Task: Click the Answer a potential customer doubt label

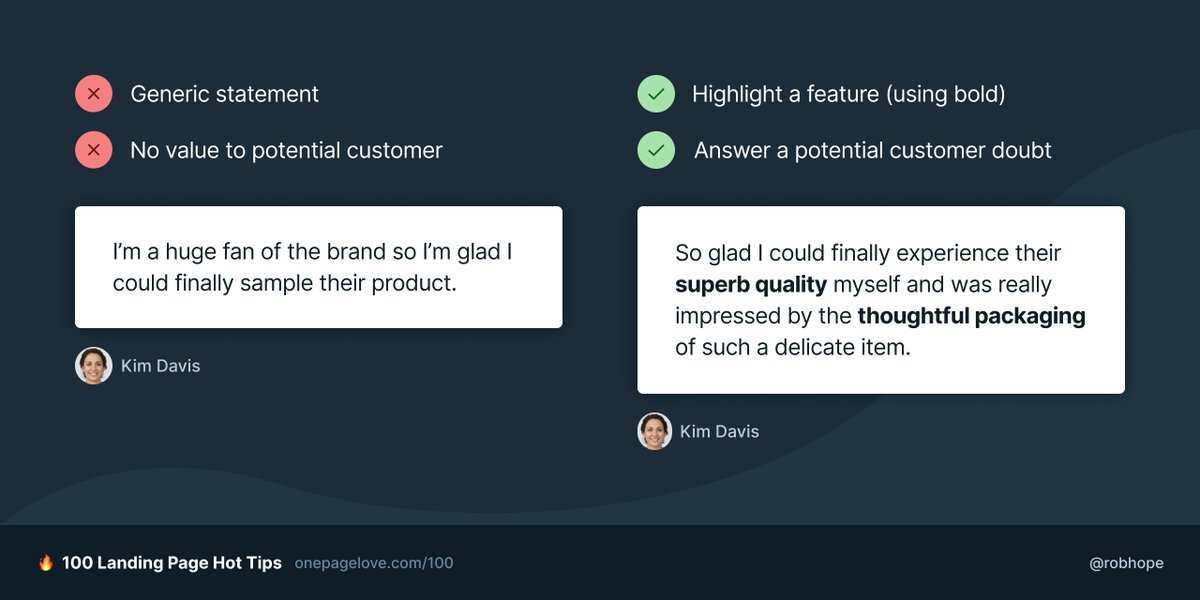Action: click(x=873, y=151)
